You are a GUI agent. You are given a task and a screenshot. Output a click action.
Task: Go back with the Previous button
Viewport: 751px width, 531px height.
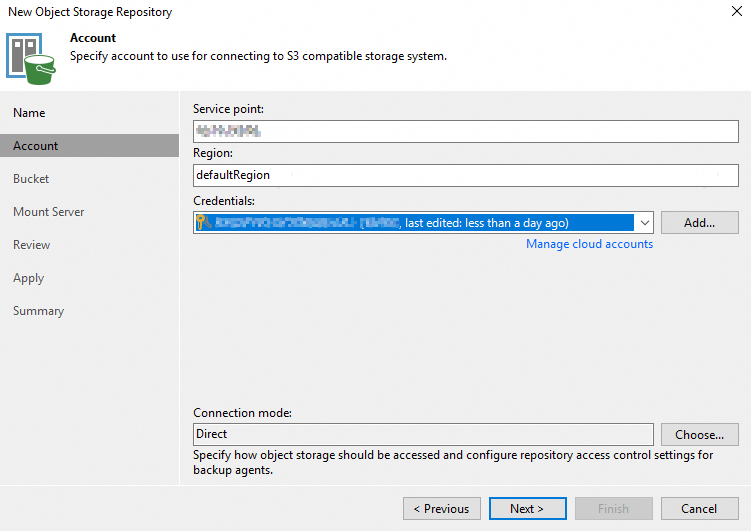(442, 509)
